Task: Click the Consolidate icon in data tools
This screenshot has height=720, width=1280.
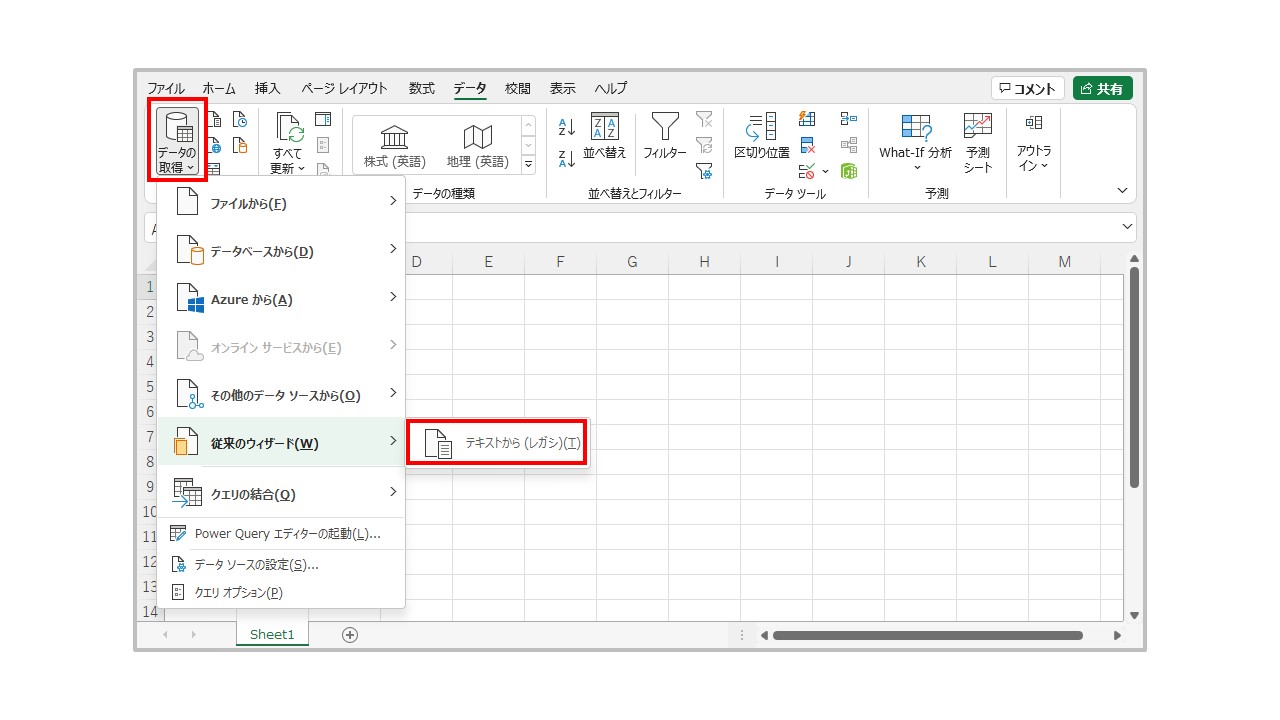Action: click(x=849, y=119)
